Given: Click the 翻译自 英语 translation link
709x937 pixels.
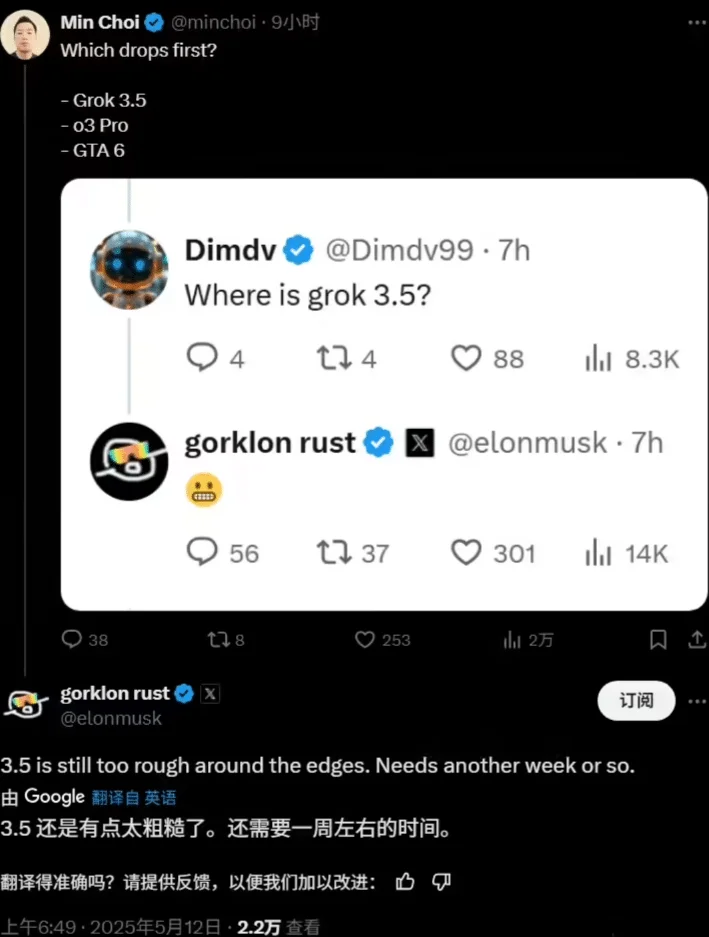Looking at the screenshot, I should coord(134,797).
